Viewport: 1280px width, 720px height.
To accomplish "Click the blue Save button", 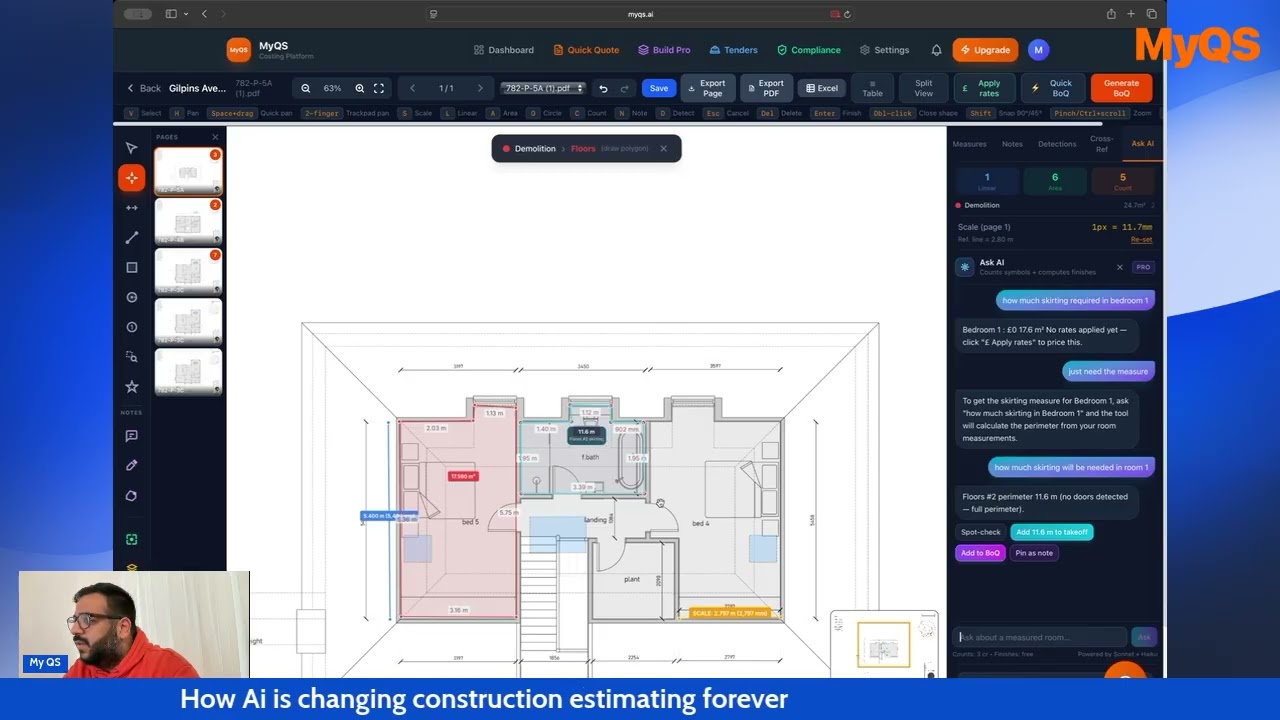I will (x=659, y=88).
